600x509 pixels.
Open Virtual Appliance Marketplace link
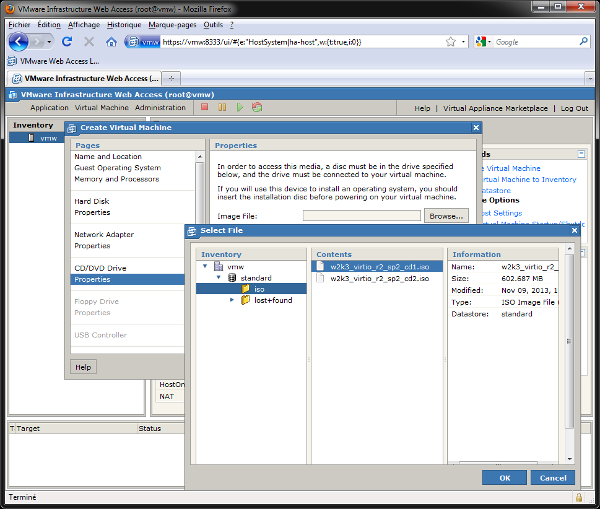click(x=495, y=108)
